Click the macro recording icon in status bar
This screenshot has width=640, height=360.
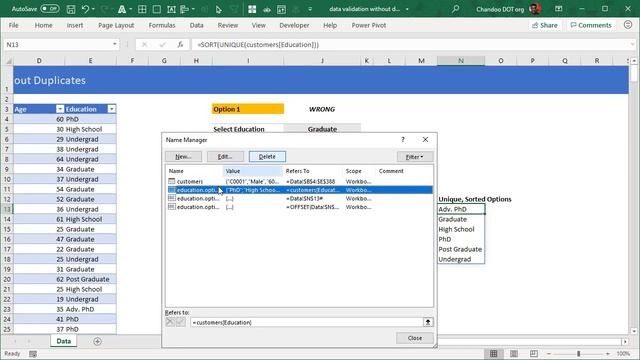pos(33,353)
